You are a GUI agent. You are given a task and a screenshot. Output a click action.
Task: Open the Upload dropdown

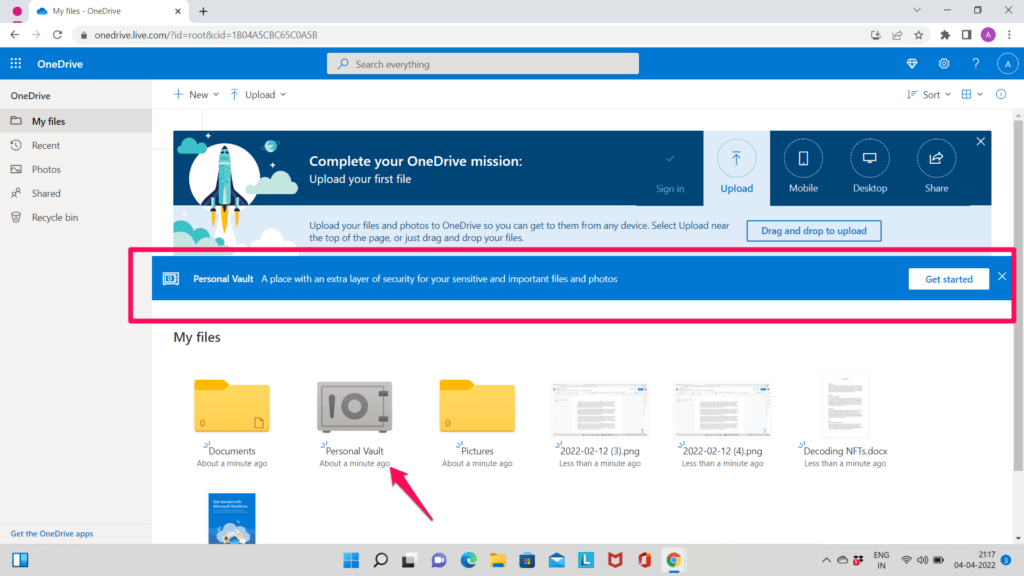pyautogui.click(x=258, y=94)
